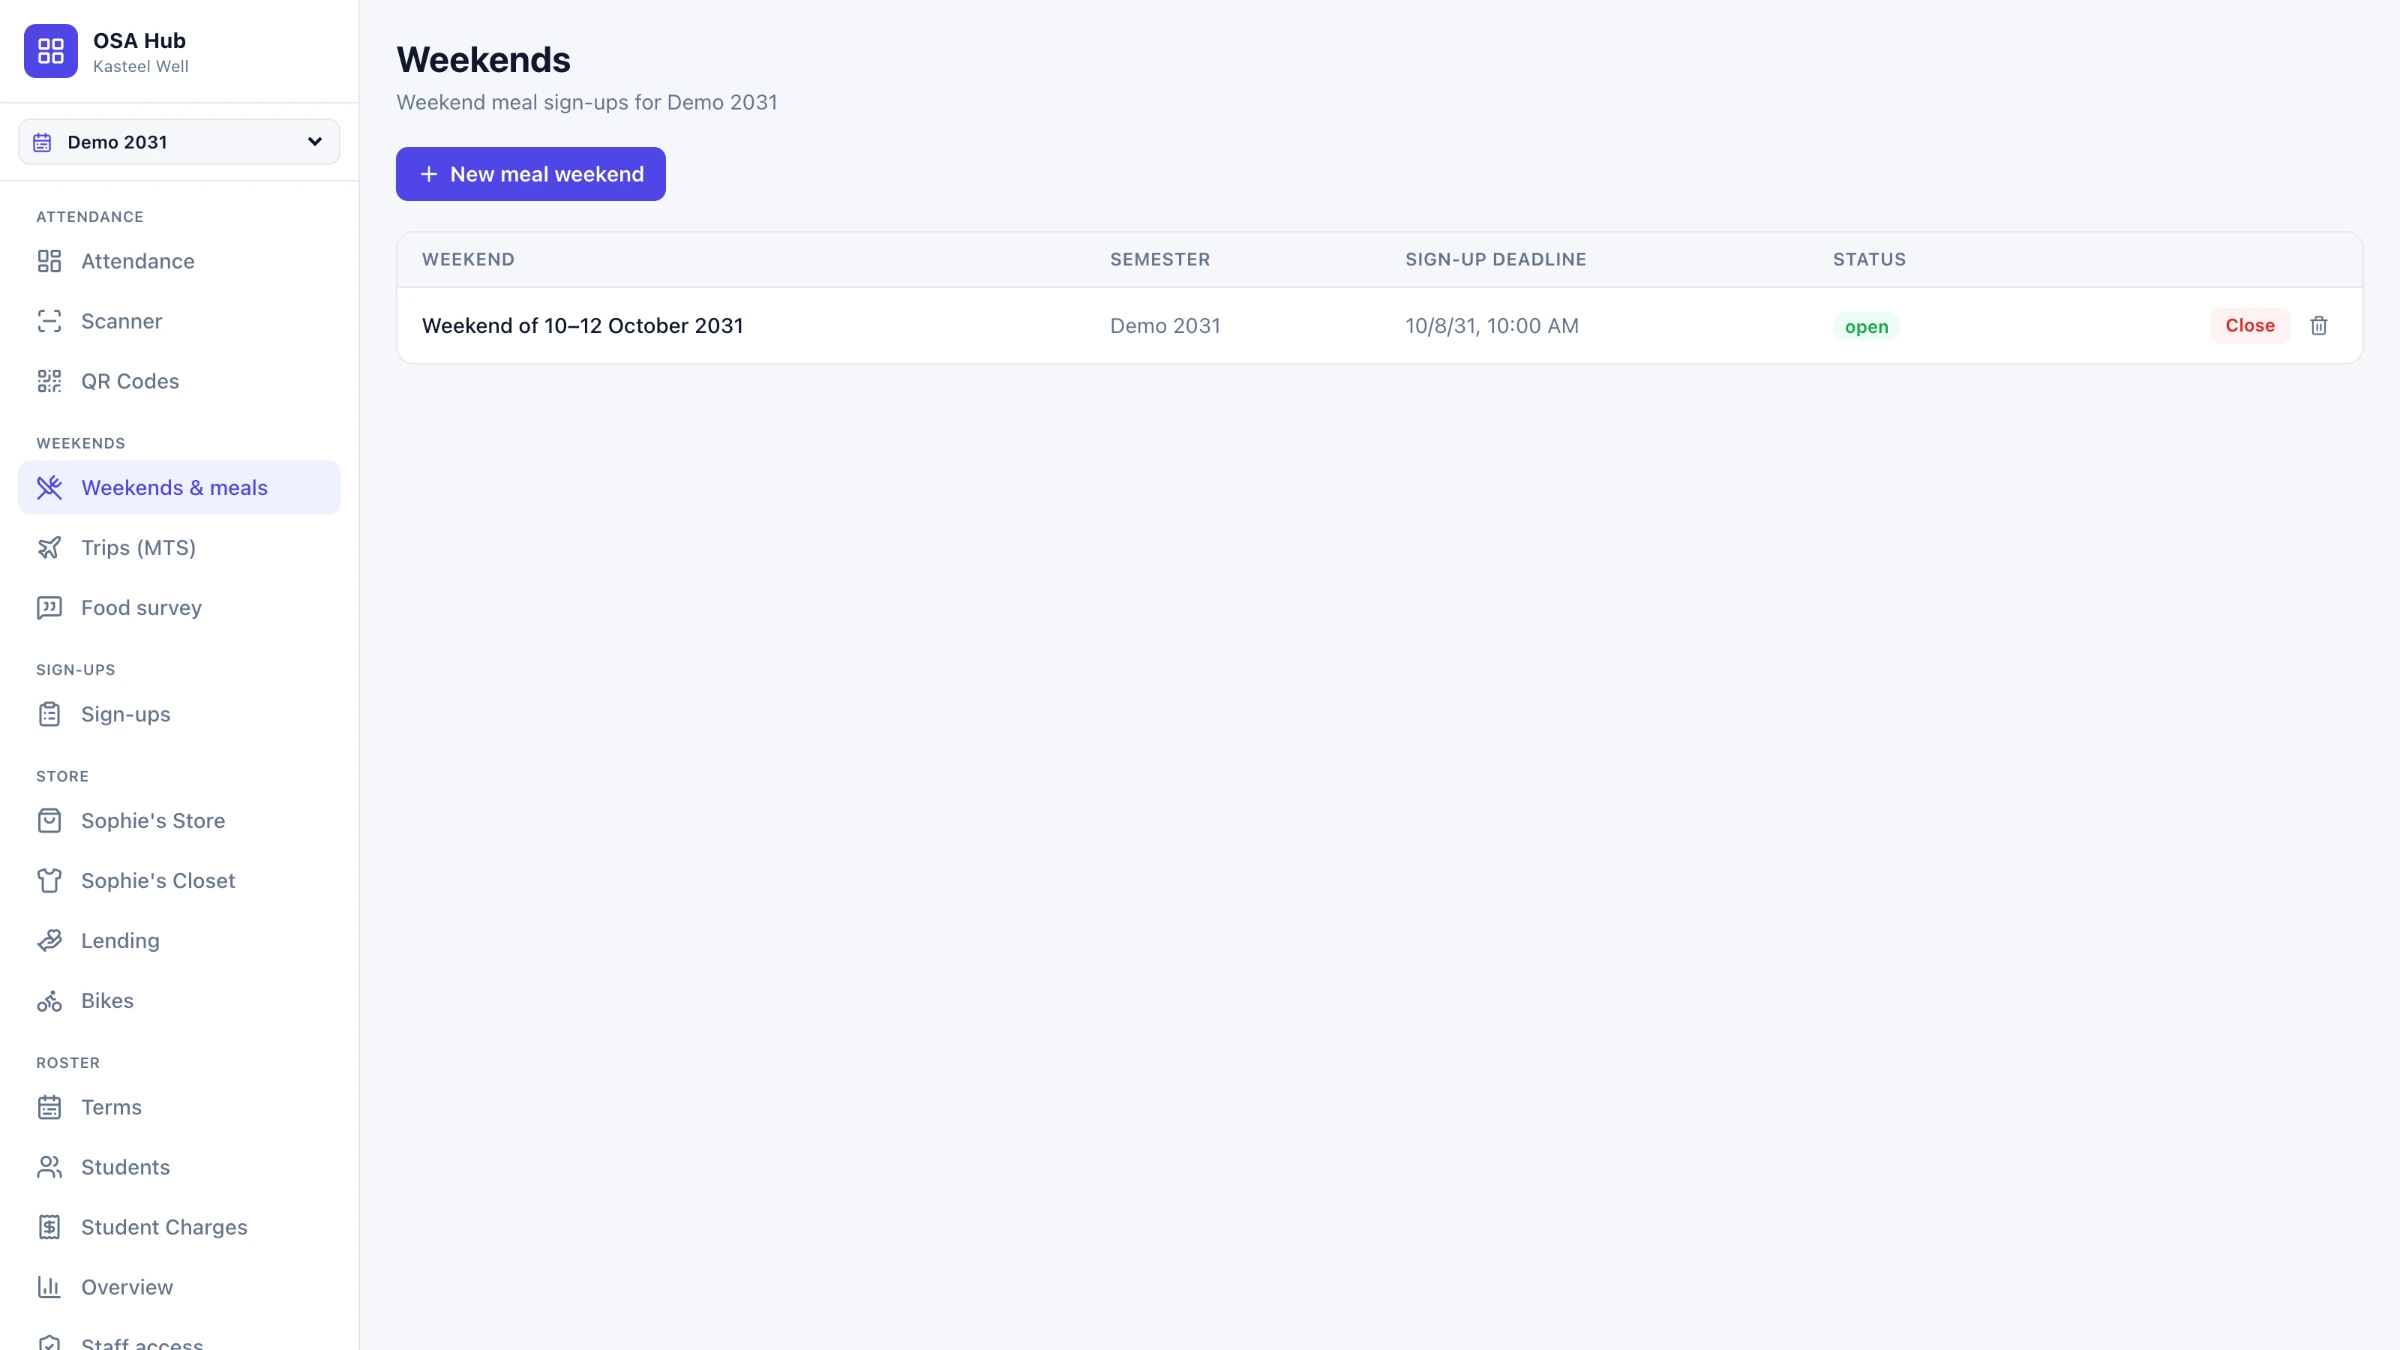Screen dimensions: 2400x1350
Task: Click the Students people icon
Action: point(49,1167)
